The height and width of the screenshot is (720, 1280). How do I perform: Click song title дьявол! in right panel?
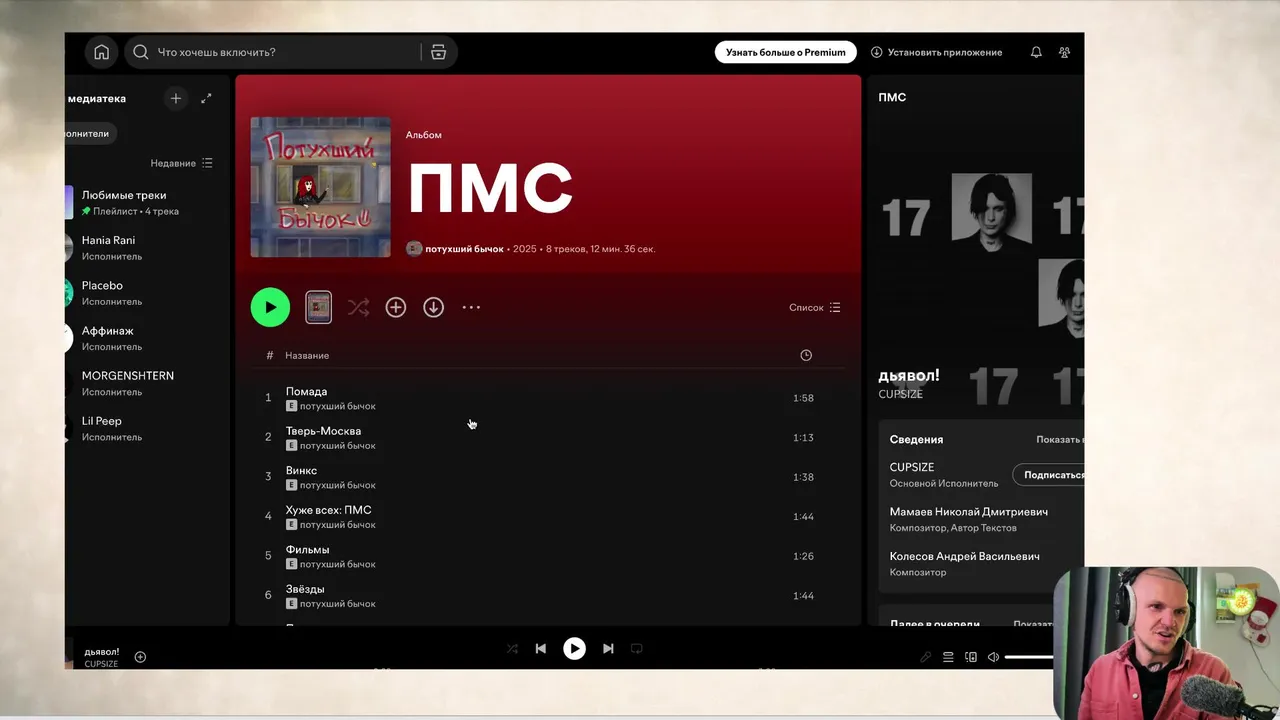[909, 376]
